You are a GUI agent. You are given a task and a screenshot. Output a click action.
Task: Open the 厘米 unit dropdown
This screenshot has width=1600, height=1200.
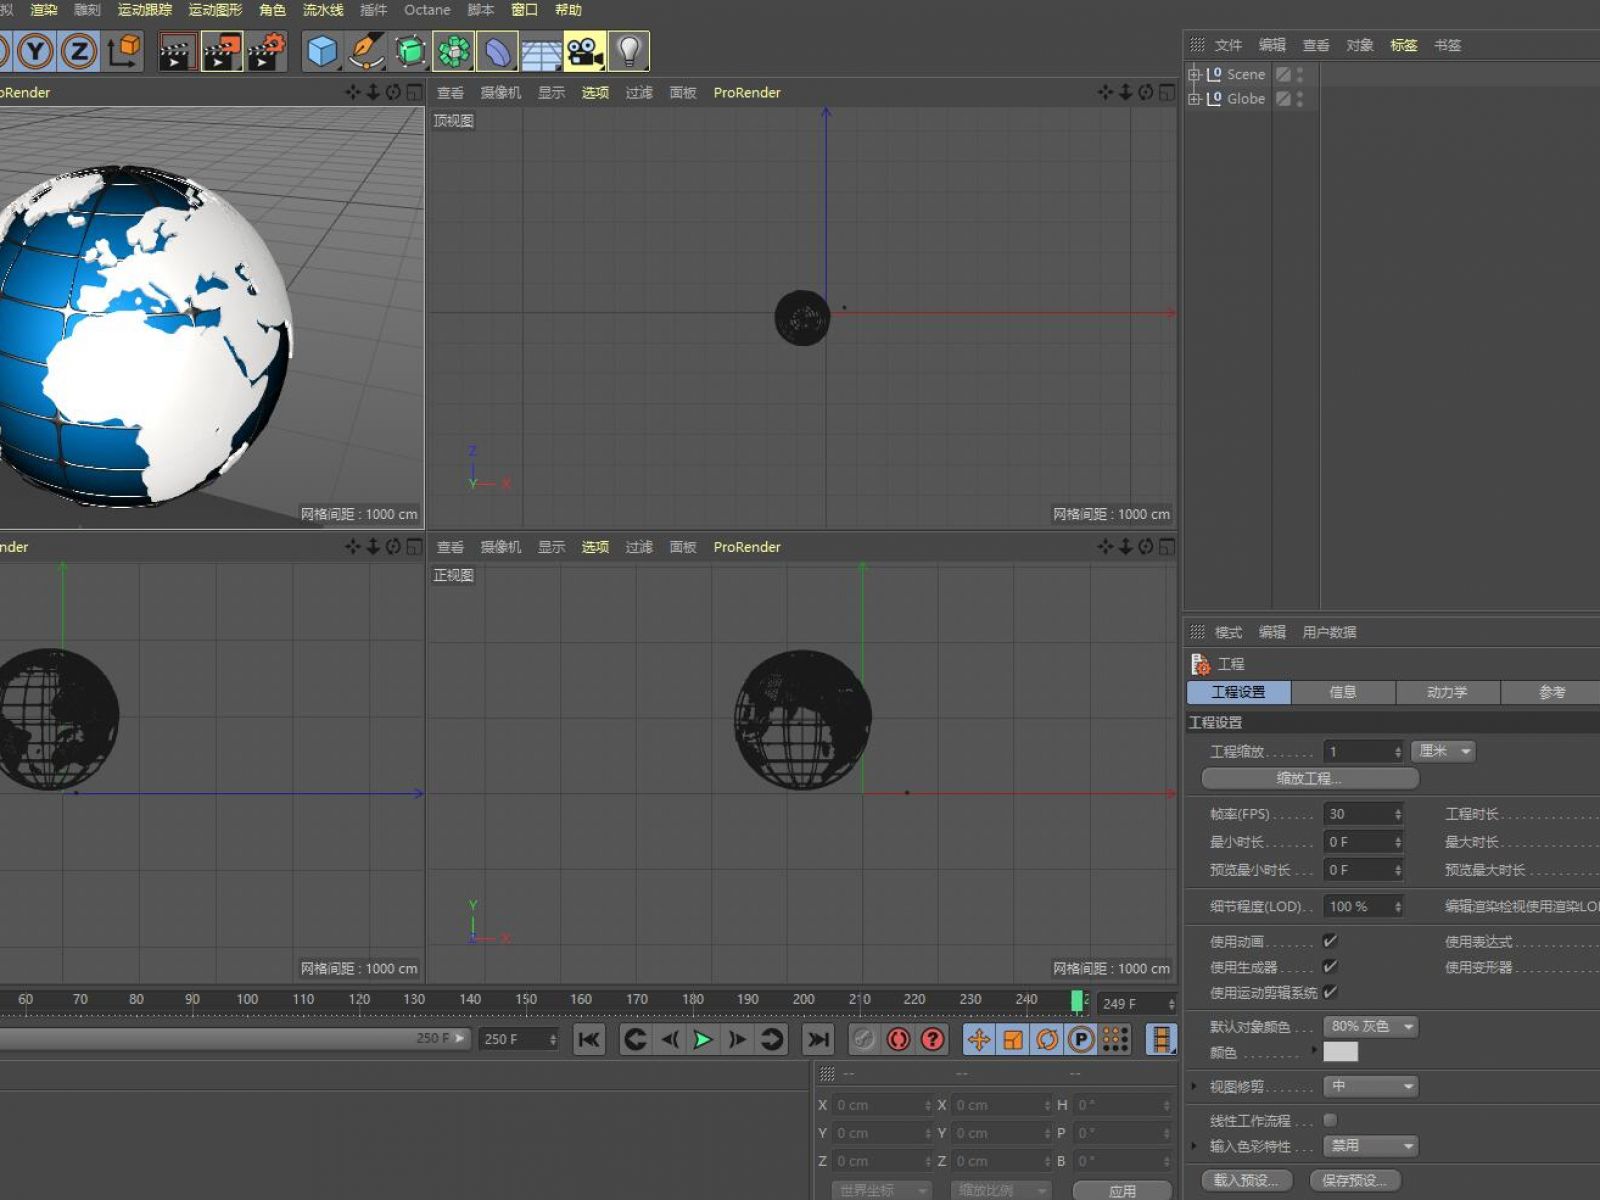1444,751
